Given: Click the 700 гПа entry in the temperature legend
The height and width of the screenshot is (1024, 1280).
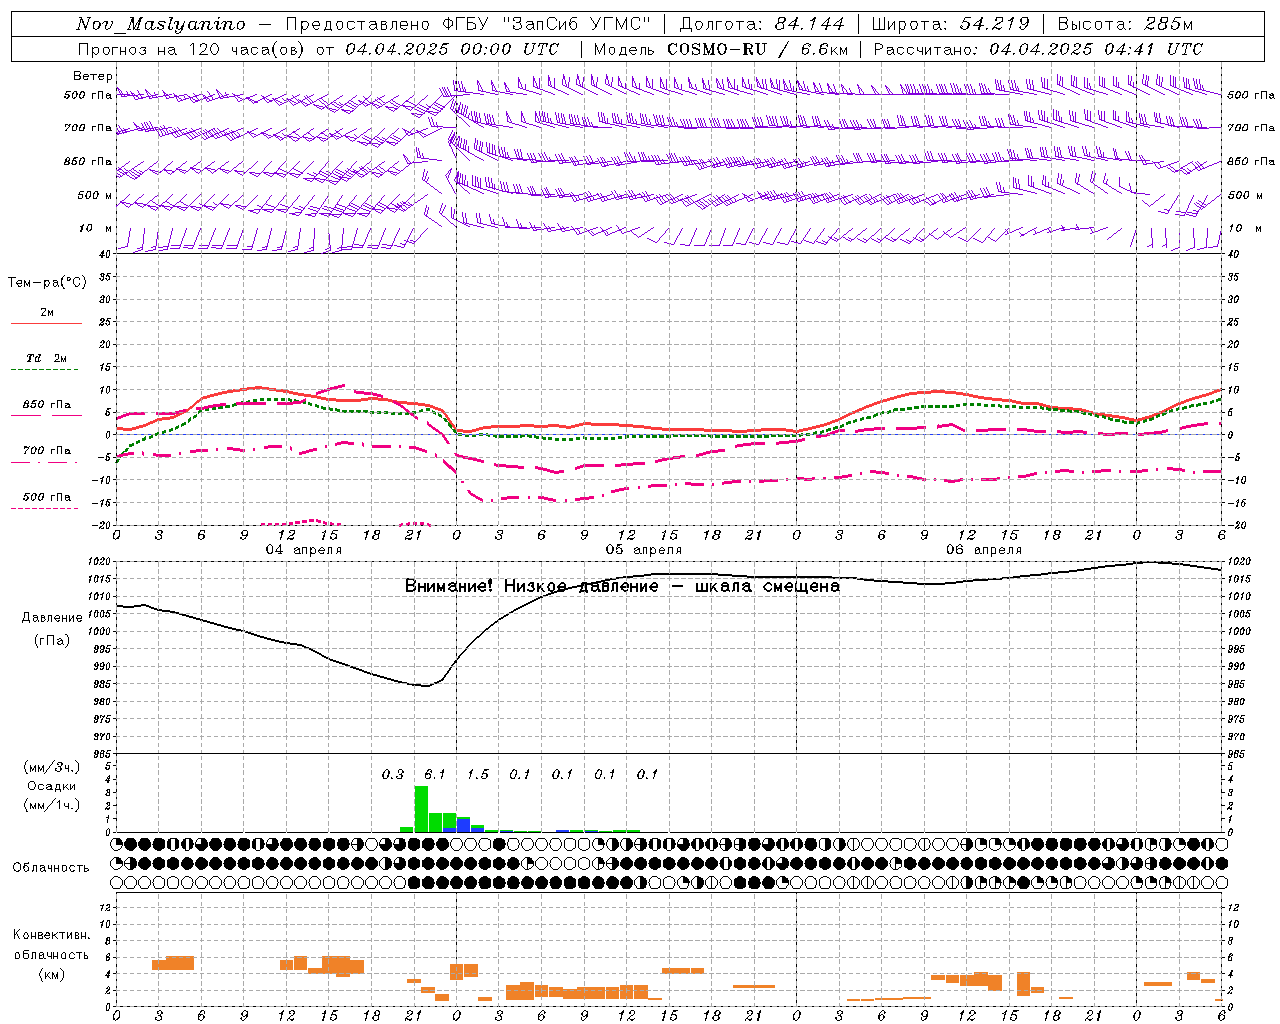Looking at the screenshot, I should 47,450.
